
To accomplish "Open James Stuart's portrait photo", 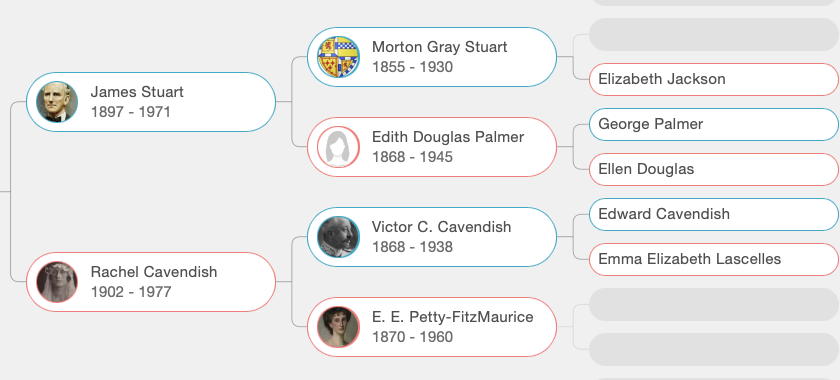I will 57,102.
